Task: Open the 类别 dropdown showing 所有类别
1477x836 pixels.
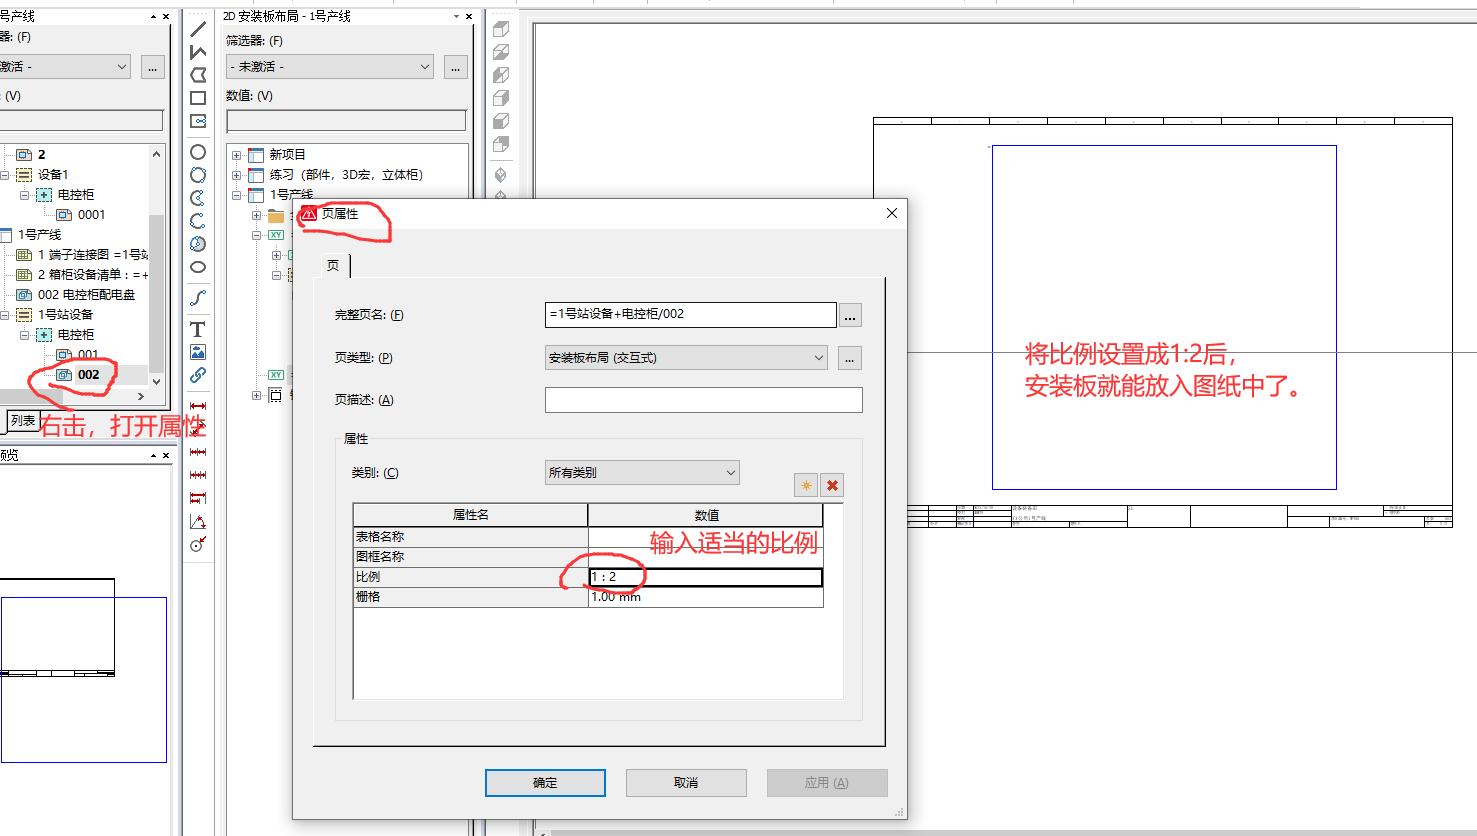Action: (729, 471)
